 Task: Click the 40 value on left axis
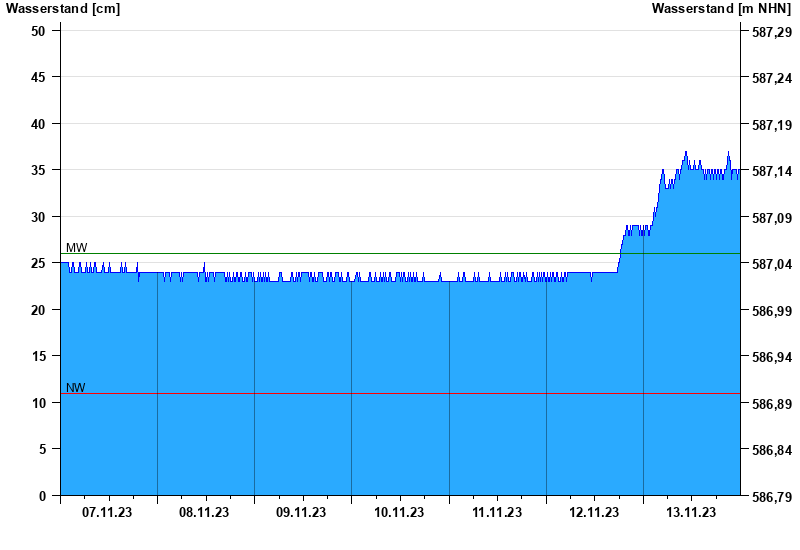coord(38,124)
